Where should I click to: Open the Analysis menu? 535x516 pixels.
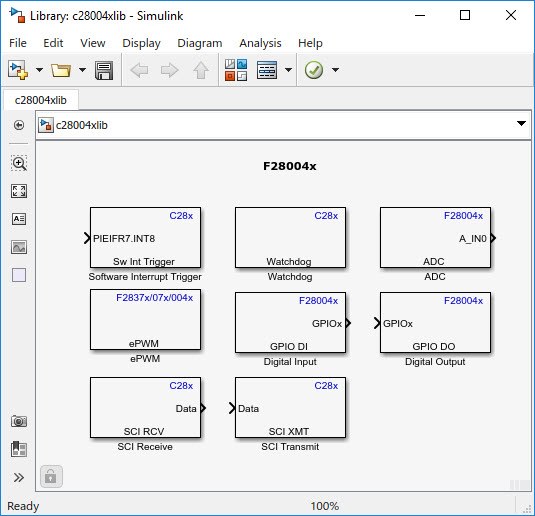tap(260, 43)
